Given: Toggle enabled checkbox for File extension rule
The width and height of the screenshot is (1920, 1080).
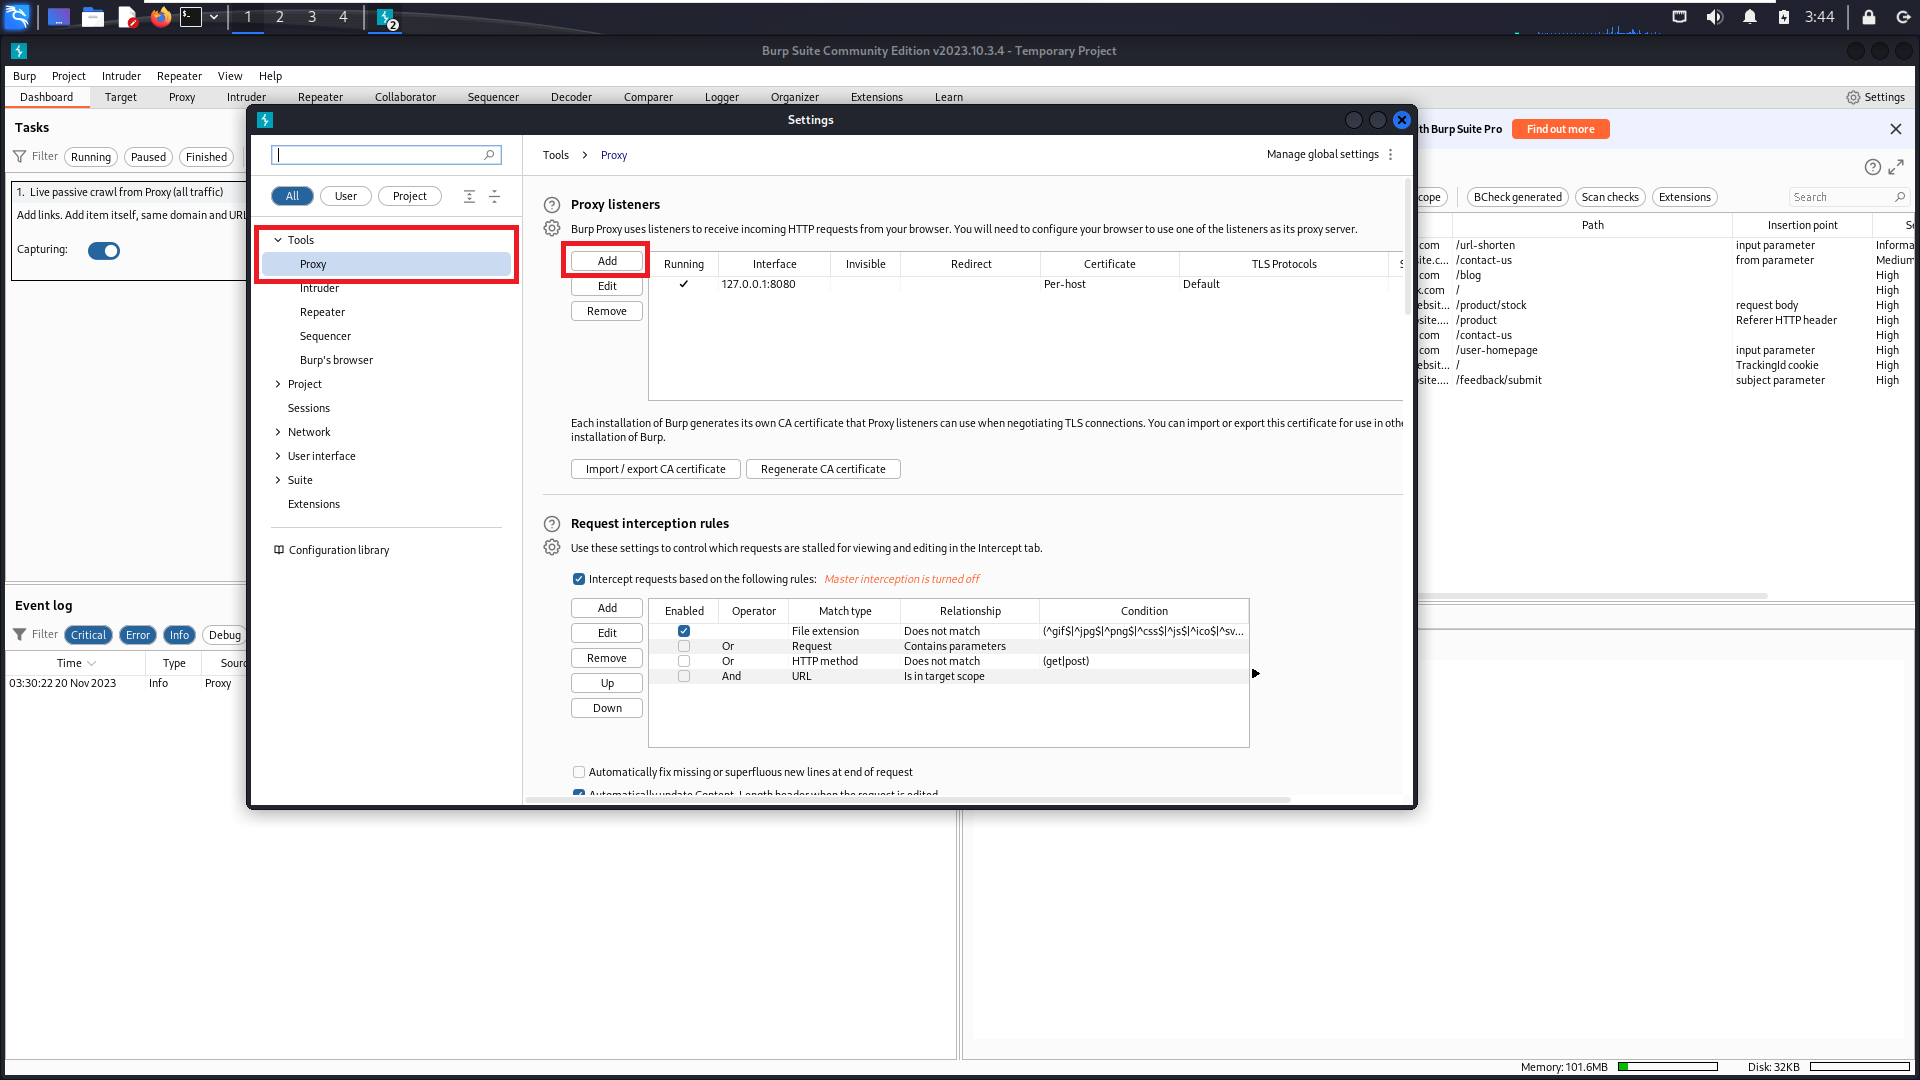Looking at the screenshot, I should pyautogui.click(x=684, y=631).
